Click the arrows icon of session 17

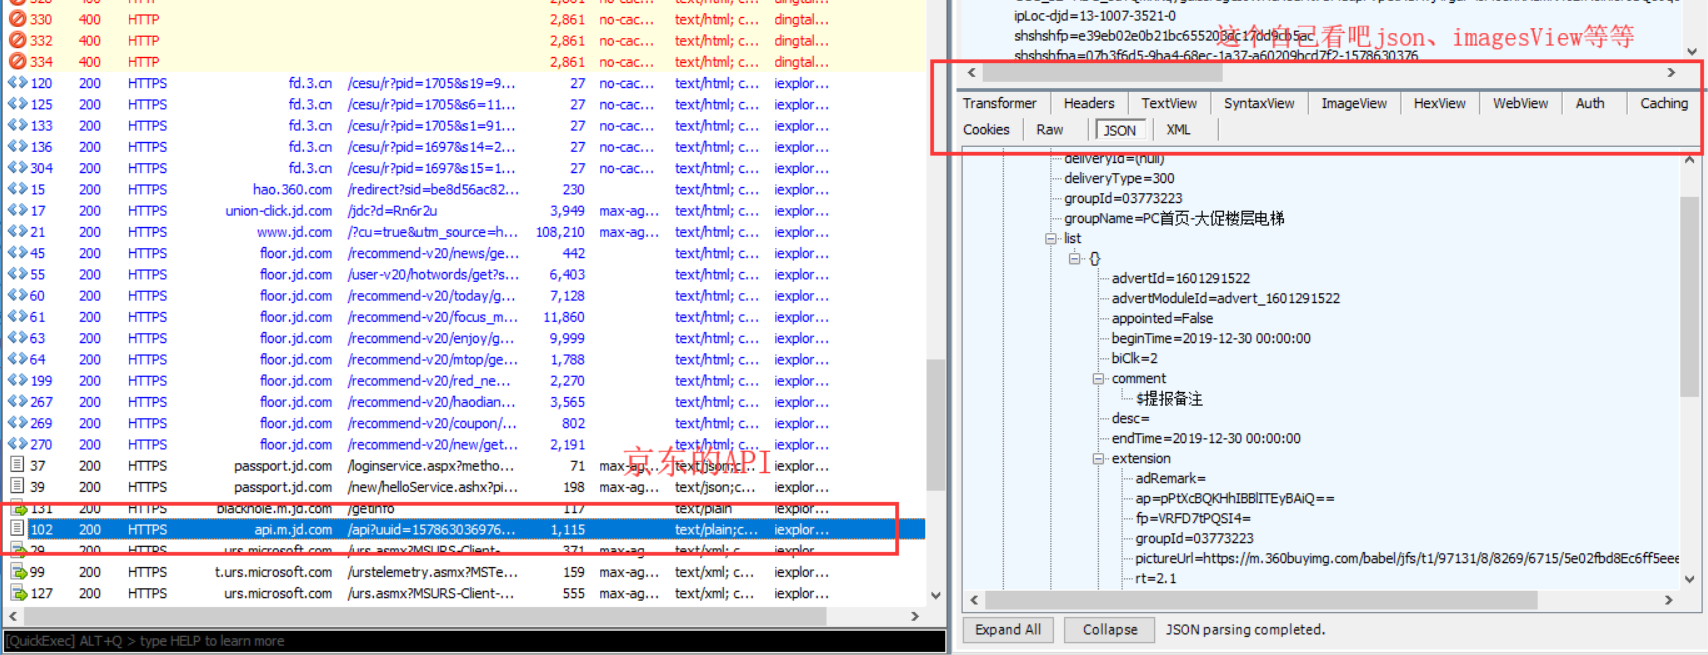coord(17,211)
